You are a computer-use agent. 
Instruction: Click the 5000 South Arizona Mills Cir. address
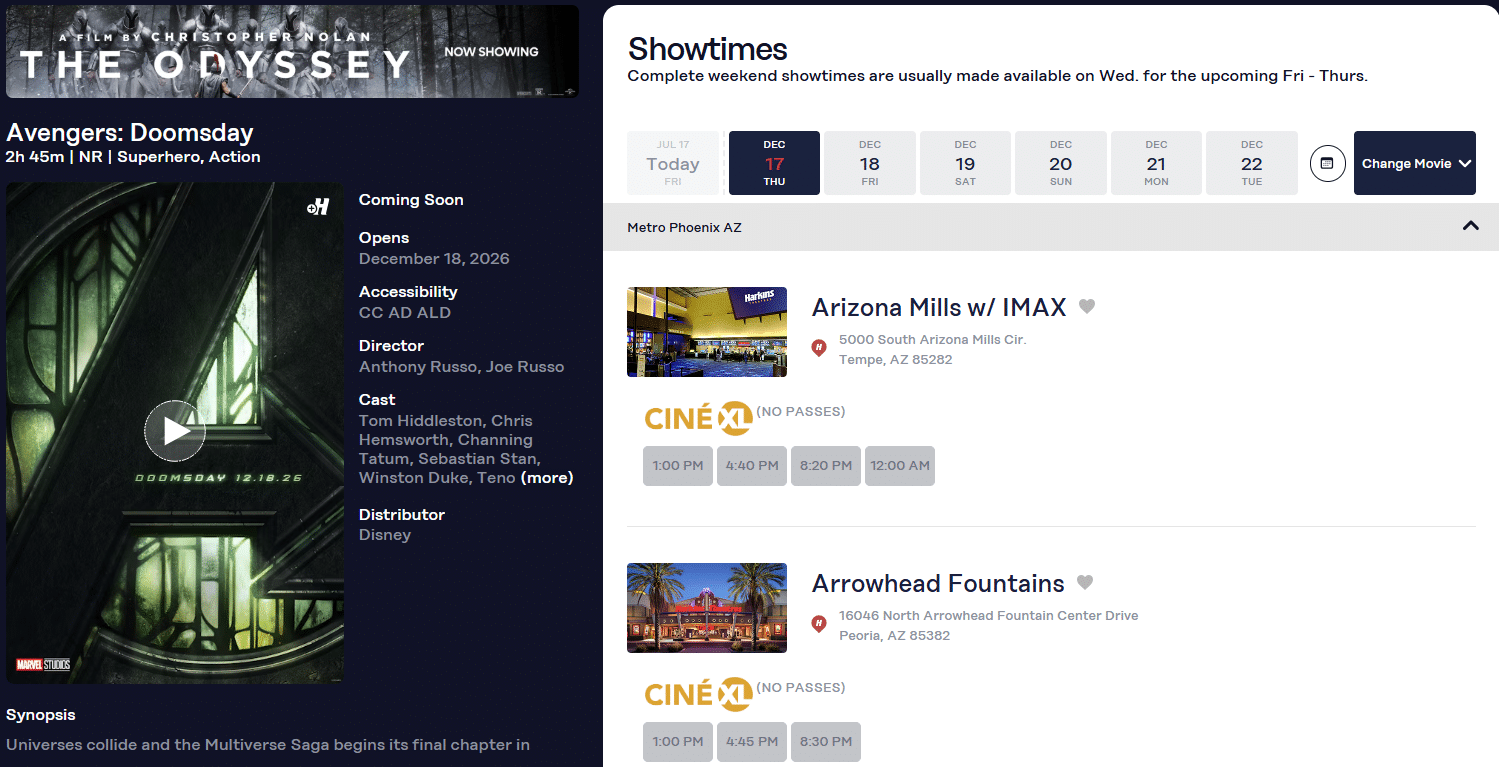pos(933,340)
